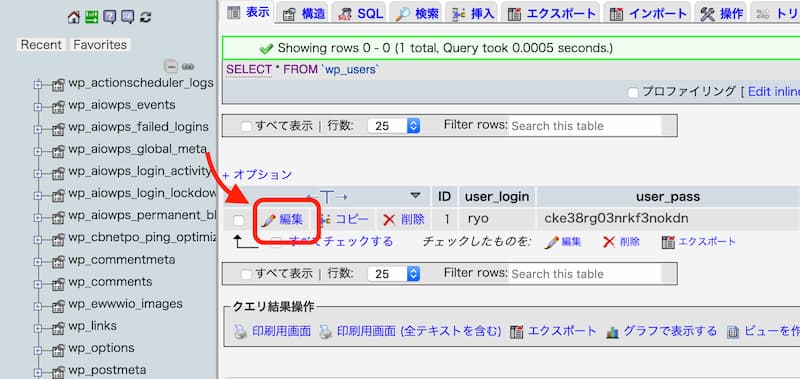
Task: Click the グラフで表示する chart icon
Action: (x=613, y=333)
